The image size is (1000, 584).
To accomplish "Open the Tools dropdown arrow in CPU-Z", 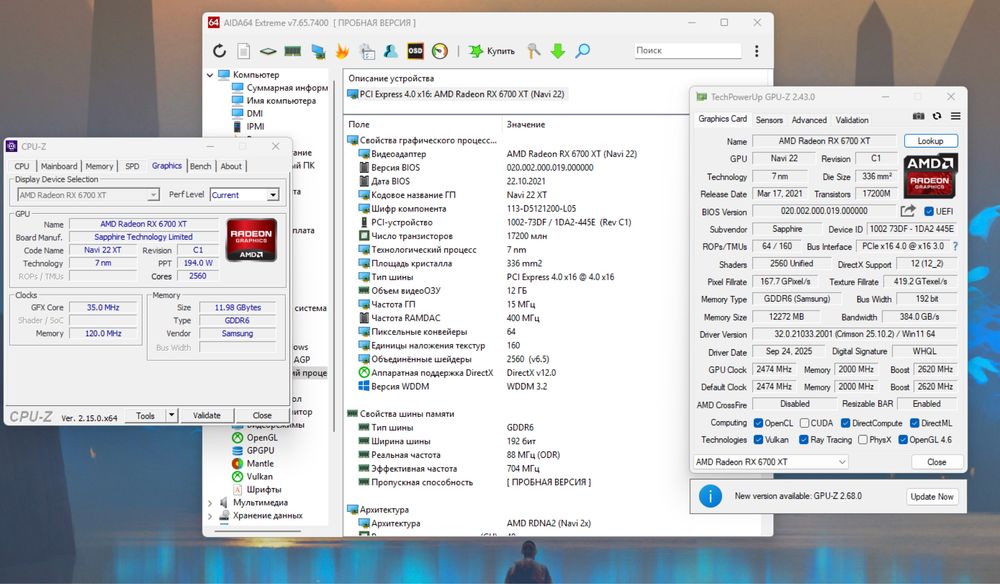I will click(171, 415).
